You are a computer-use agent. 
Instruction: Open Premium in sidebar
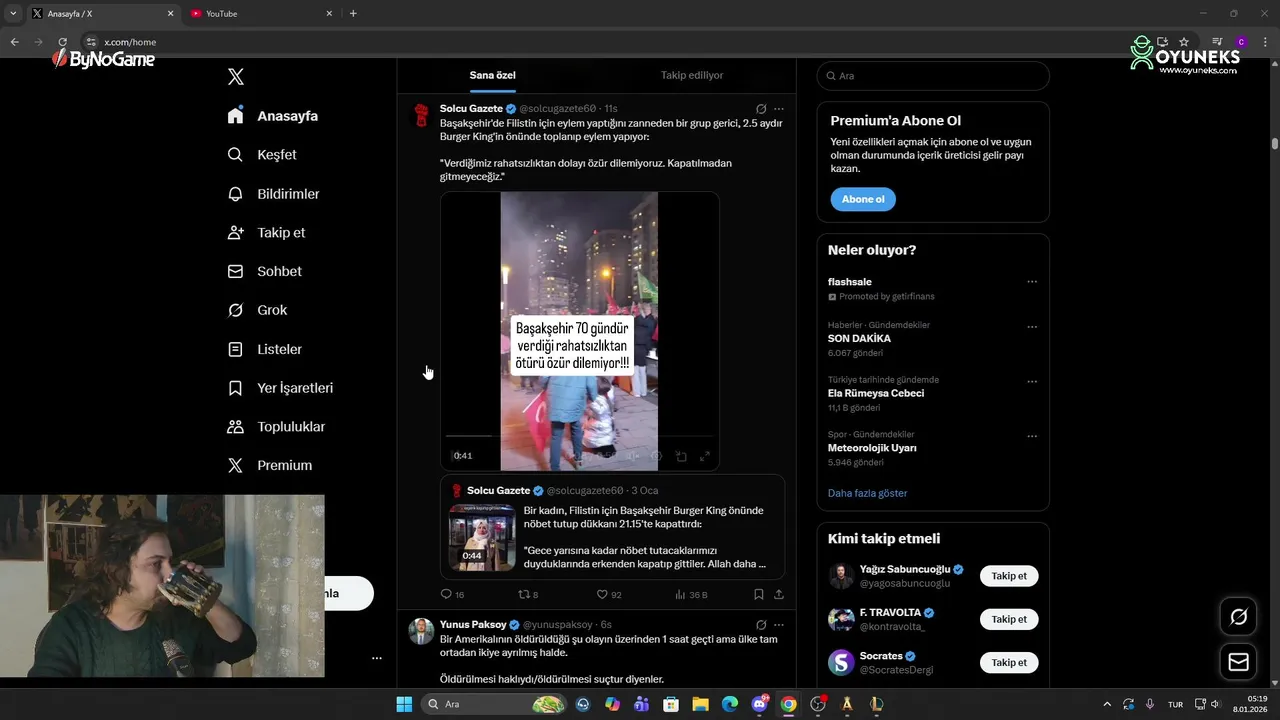(269, 466)
